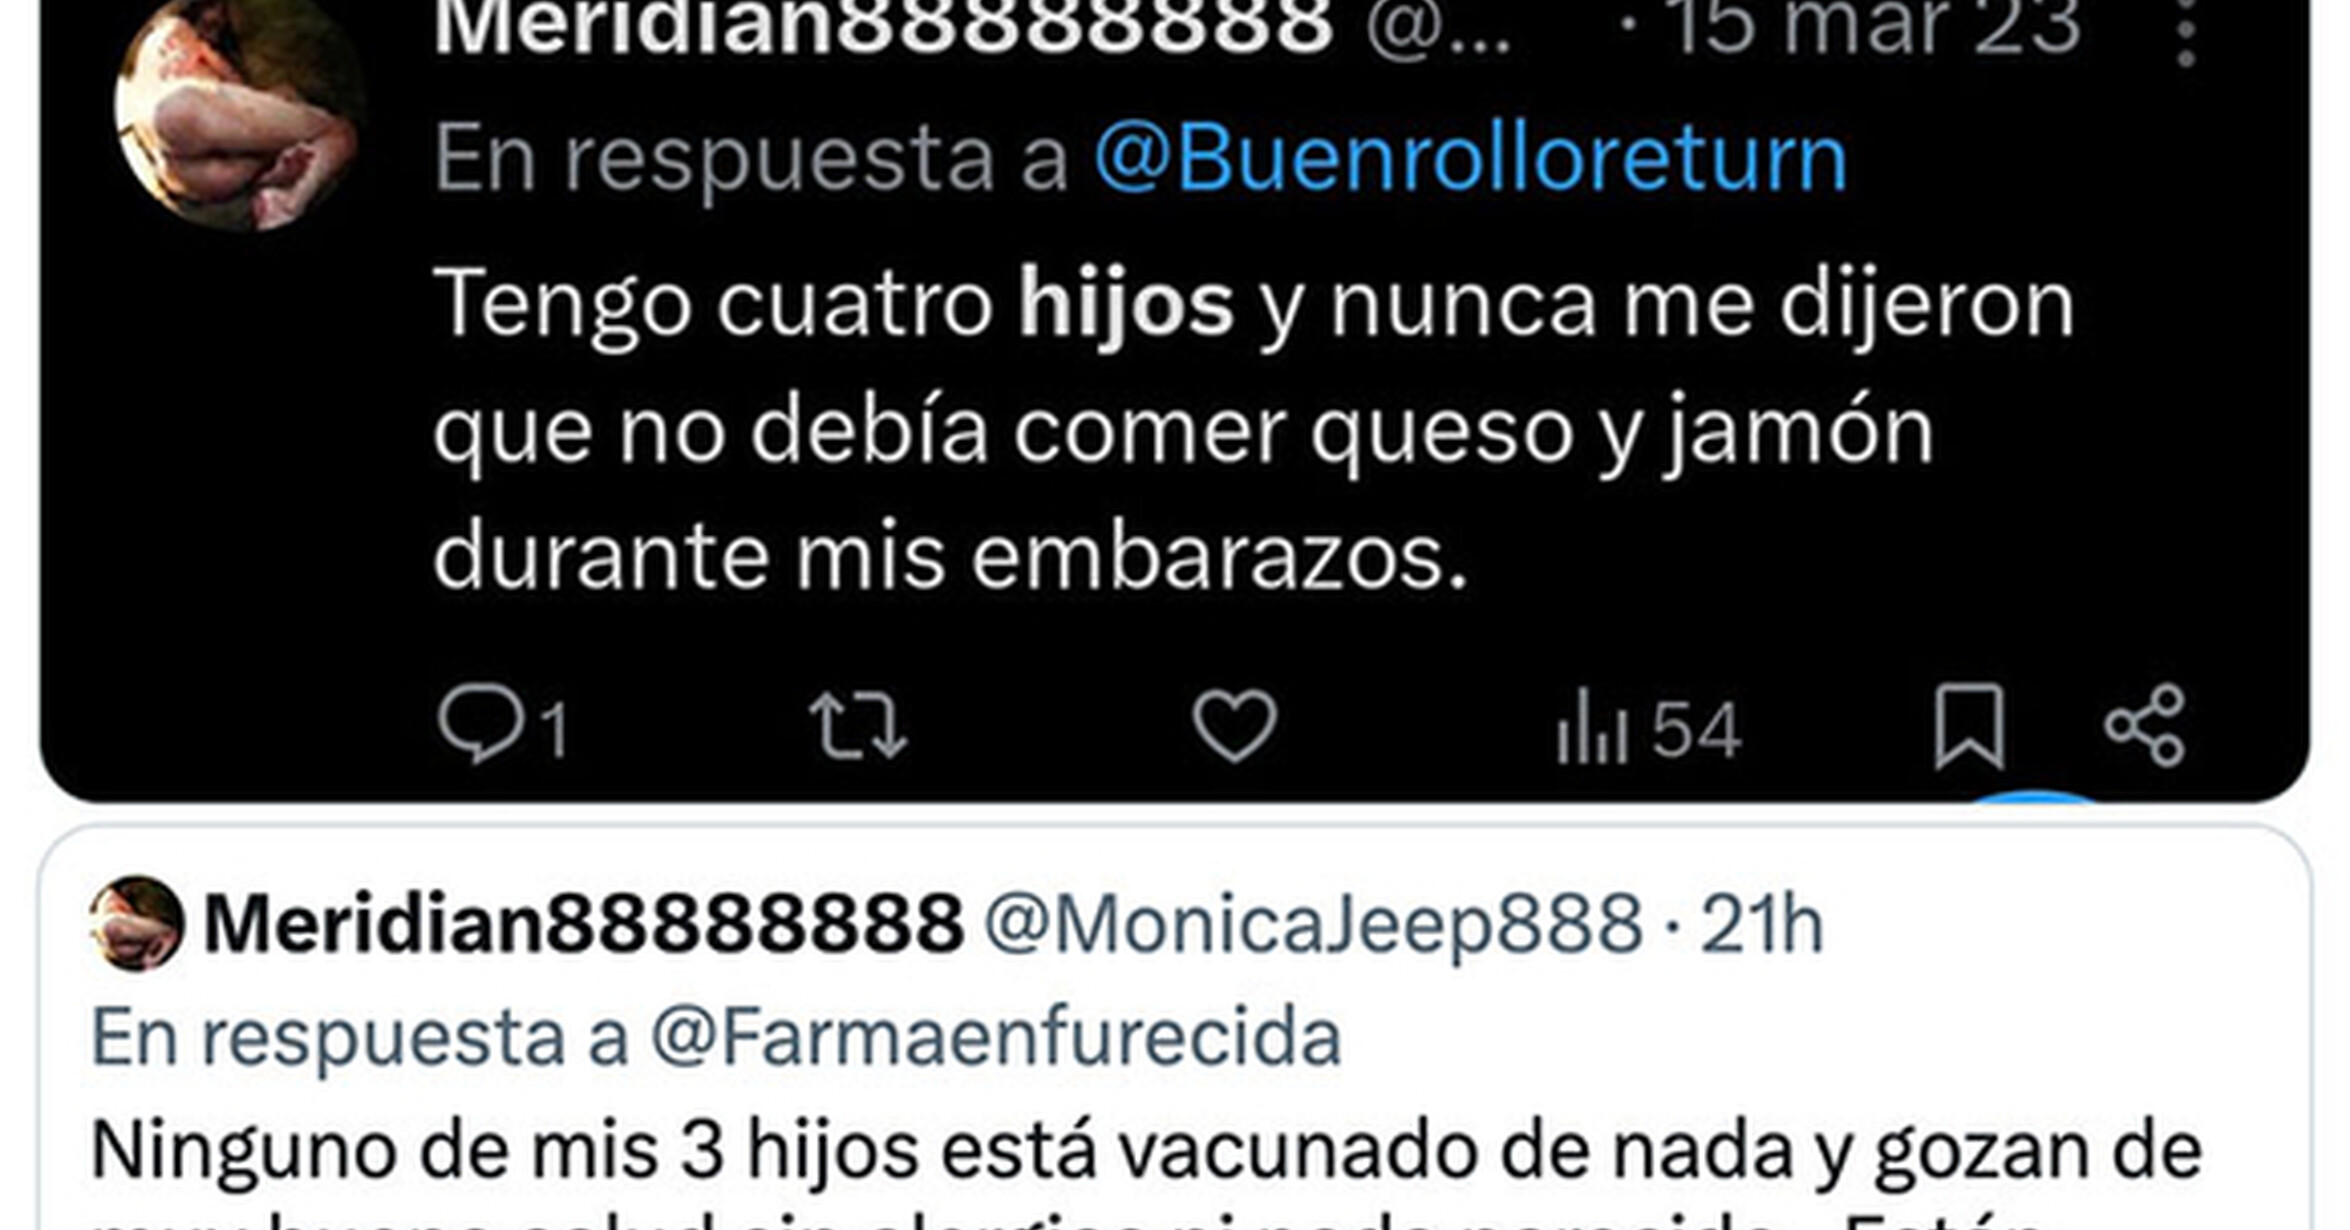The width and height of the screenshot is (2350, 1230).
Task: Click the reply count number 1
Action: click(555, 730)
